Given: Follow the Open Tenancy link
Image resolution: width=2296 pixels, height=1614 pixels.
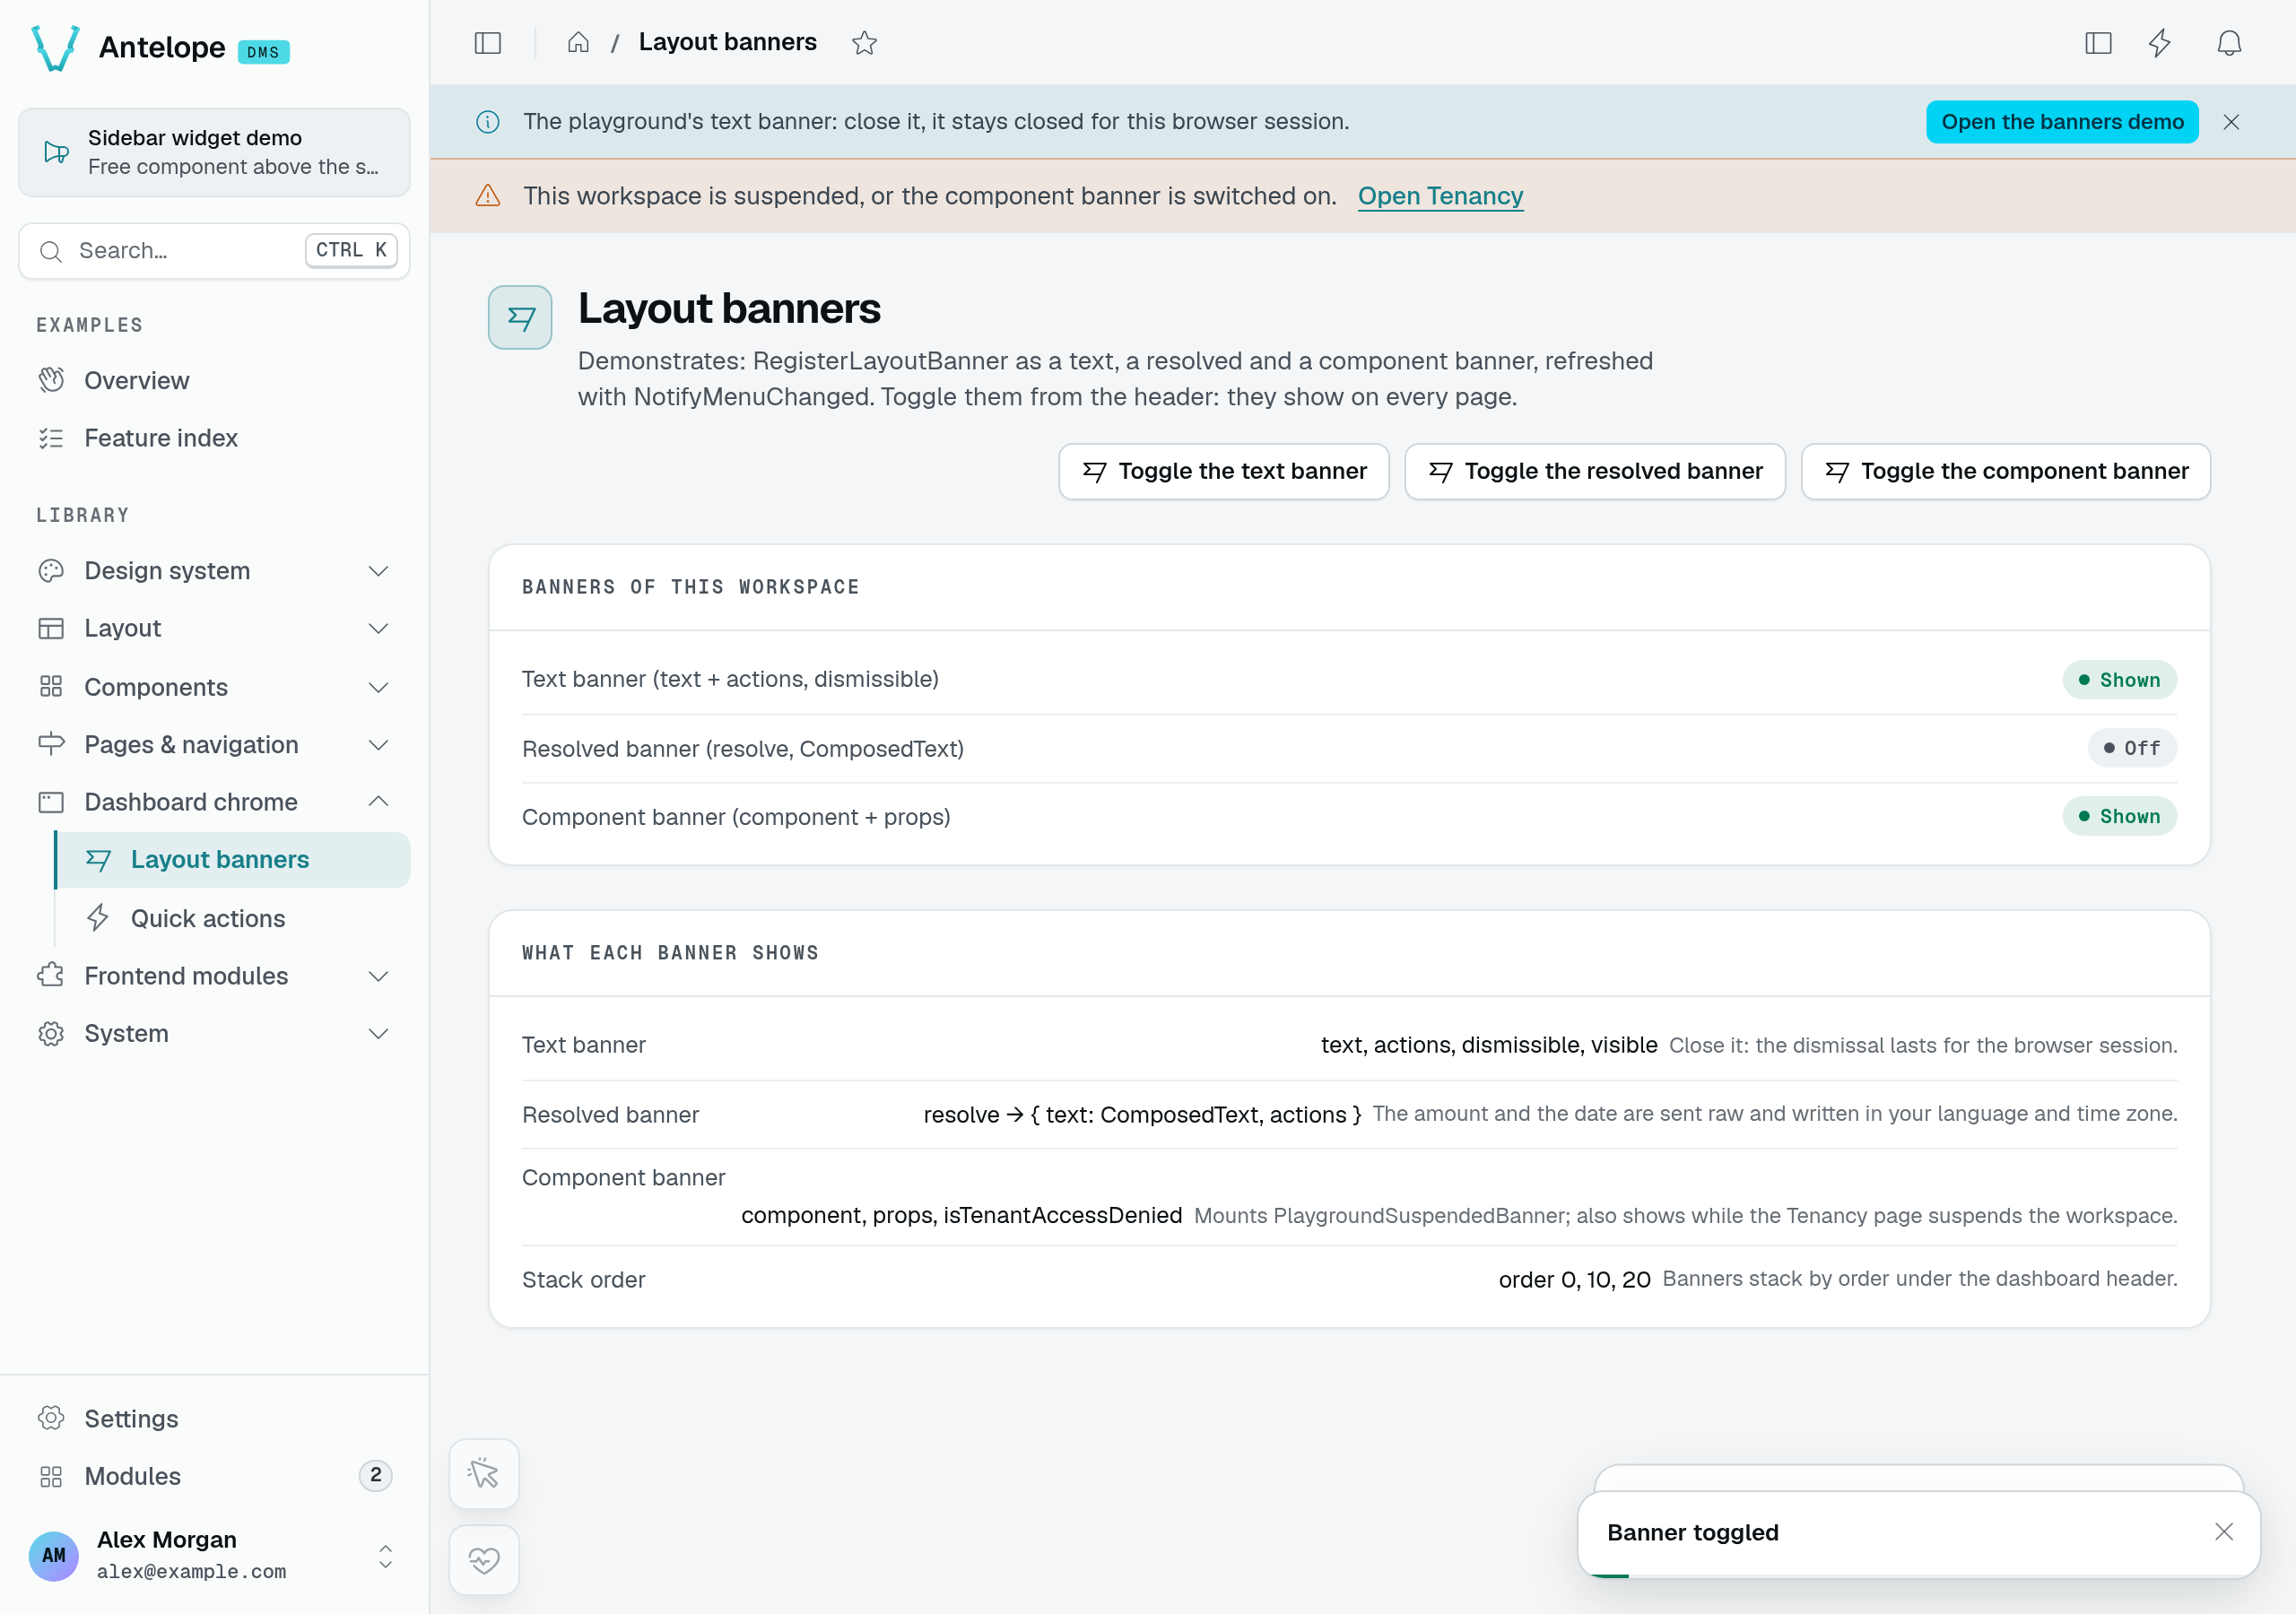Looking at the screenshot, I should [x=1440, y=196].
